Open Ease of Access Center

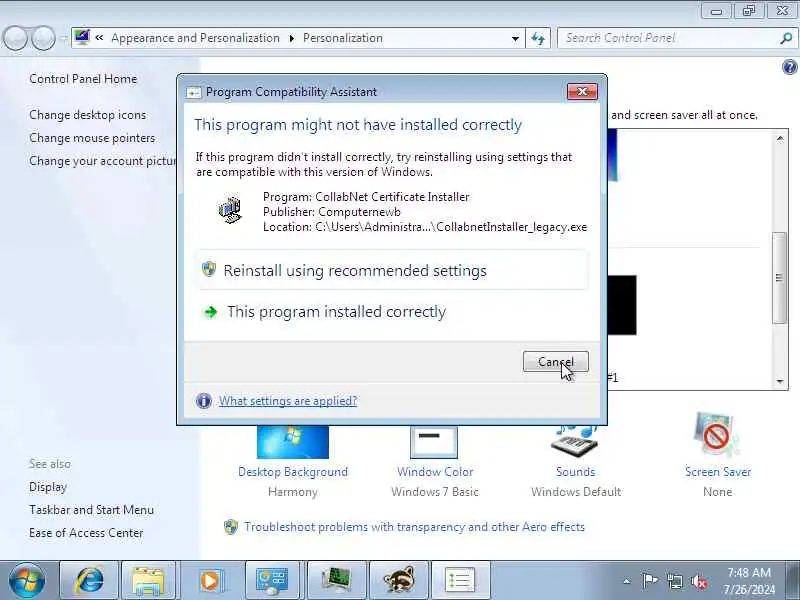click(x=86, y=533)
